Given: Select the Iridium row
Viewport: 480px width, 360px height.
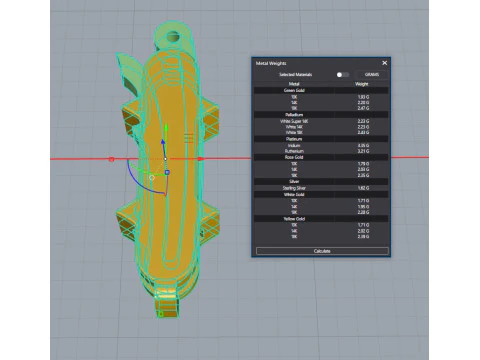Looking at the screenshot, I should click(x=321, y=146).
